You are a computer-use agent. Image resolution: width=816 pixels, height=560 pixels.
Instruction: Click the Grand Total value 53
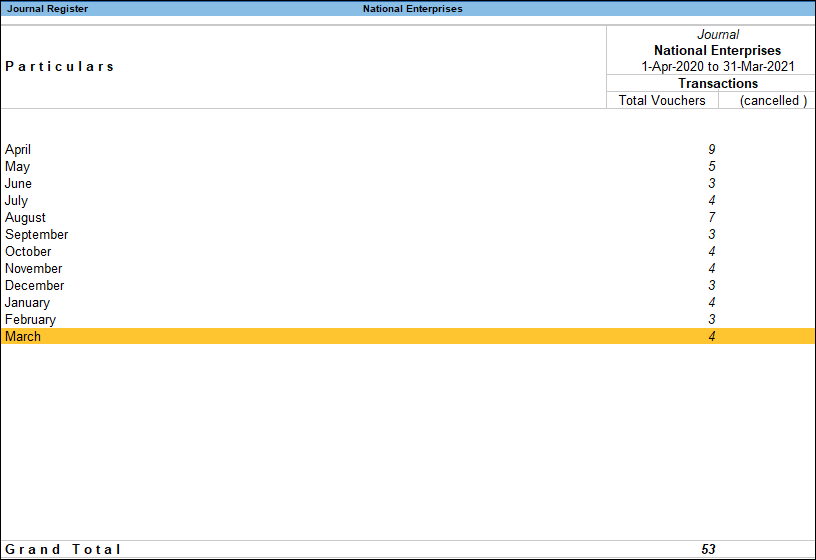click(708, 549)
